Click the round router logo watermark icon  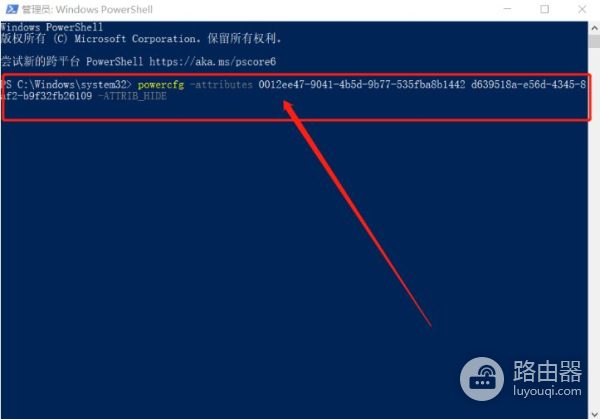click(x=482, y=379)
